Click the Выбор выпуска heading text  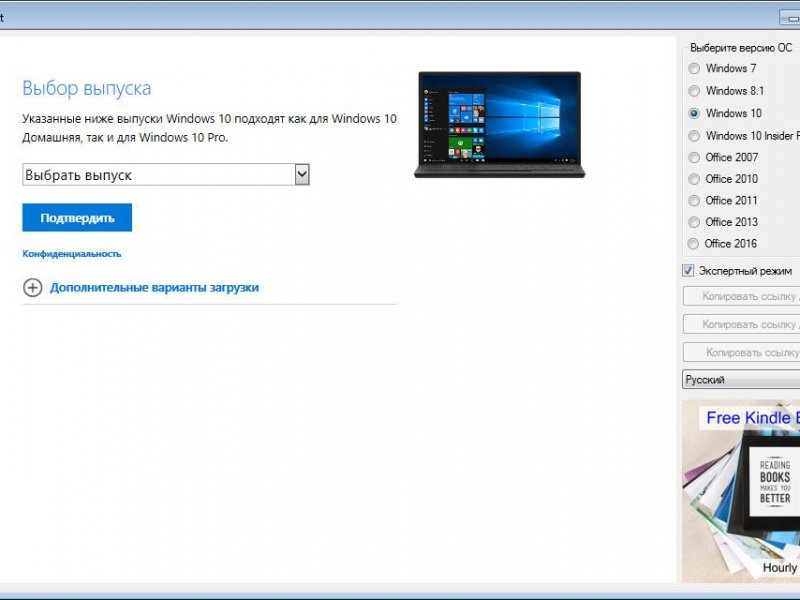(87, 88)
